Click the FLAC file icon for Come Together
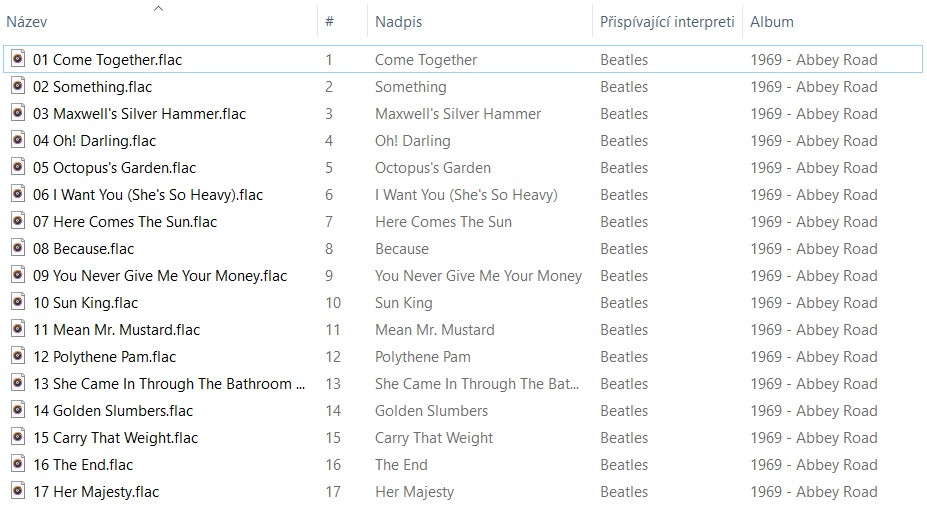927x523 pixels. (17, 59)
